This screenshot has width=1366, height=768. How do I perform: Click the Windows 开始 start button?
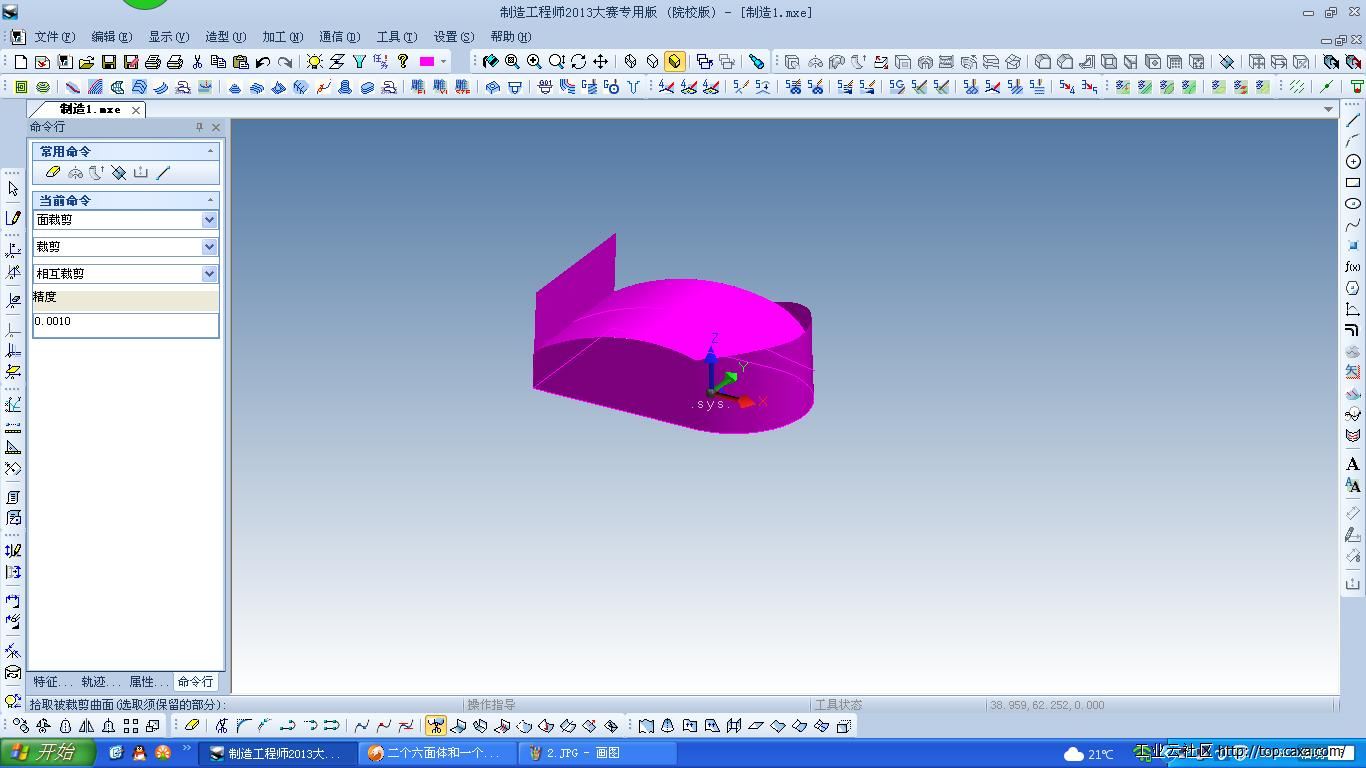coord(47,753)
